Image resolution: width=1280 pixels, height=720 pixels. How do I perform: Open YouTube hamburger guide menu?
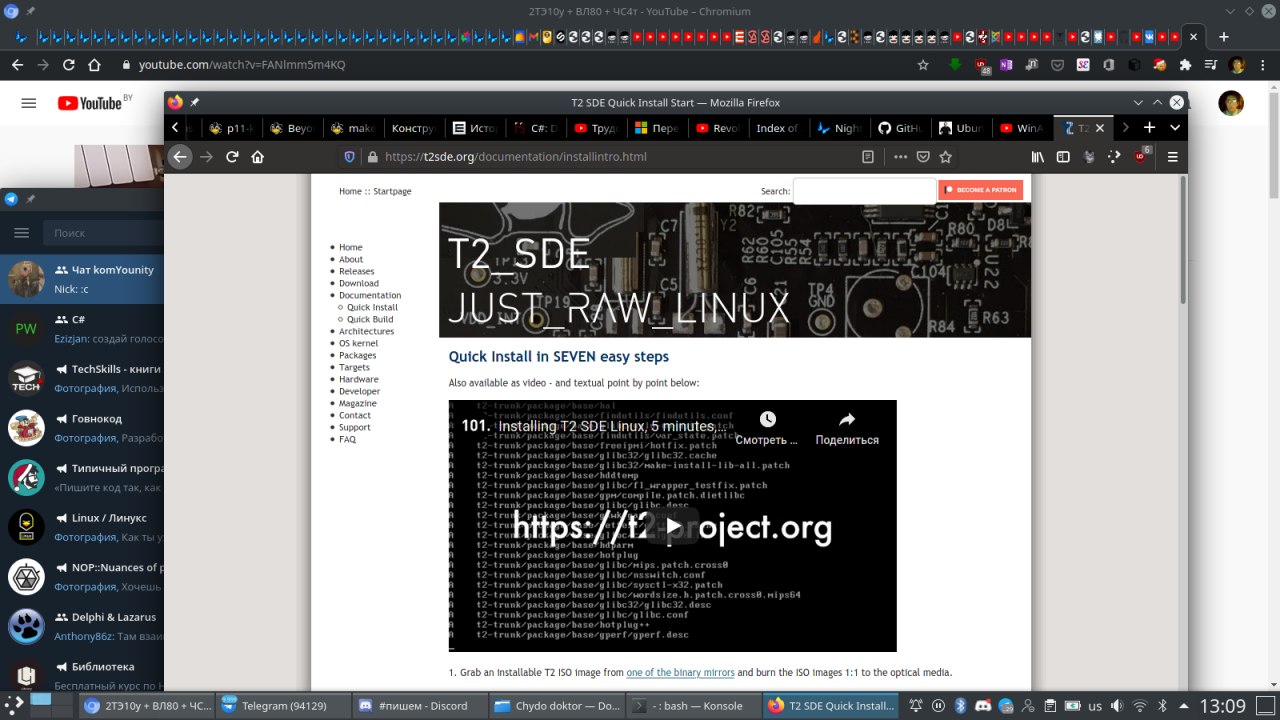click(28, 103)
